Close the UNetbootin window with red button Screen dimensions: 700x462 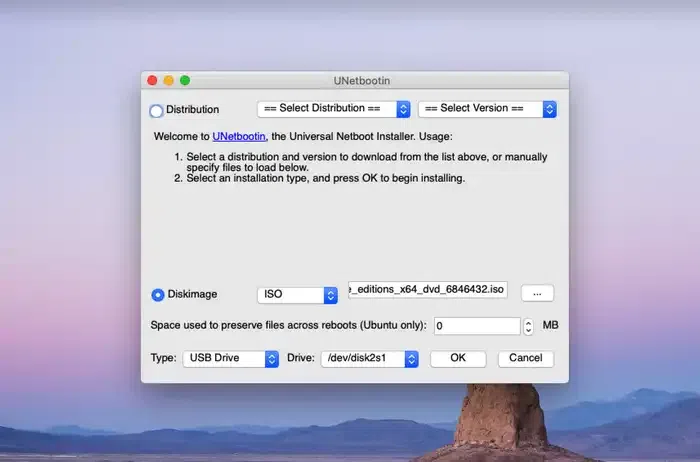153,80
